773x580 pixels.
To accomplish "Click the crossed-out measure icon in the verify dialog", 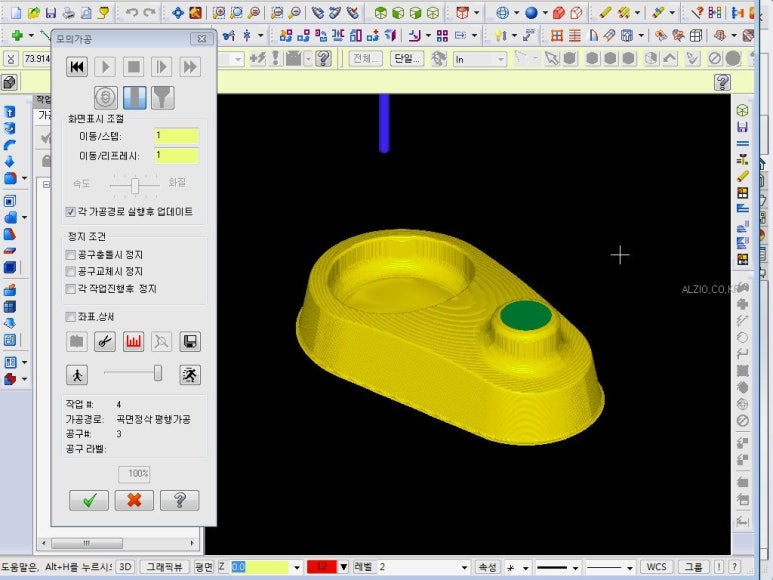I will click(x=161, y=341).
